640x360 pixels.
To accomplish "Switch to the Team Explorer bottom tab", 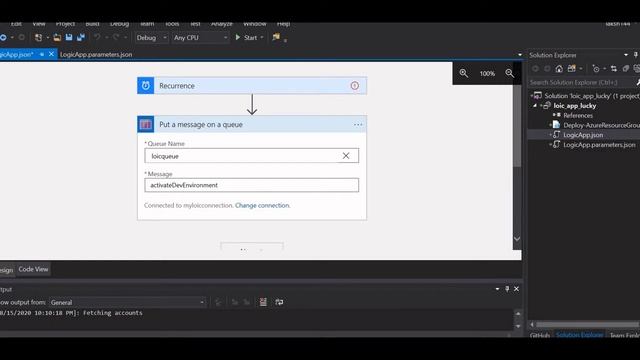I will (624, 335).
